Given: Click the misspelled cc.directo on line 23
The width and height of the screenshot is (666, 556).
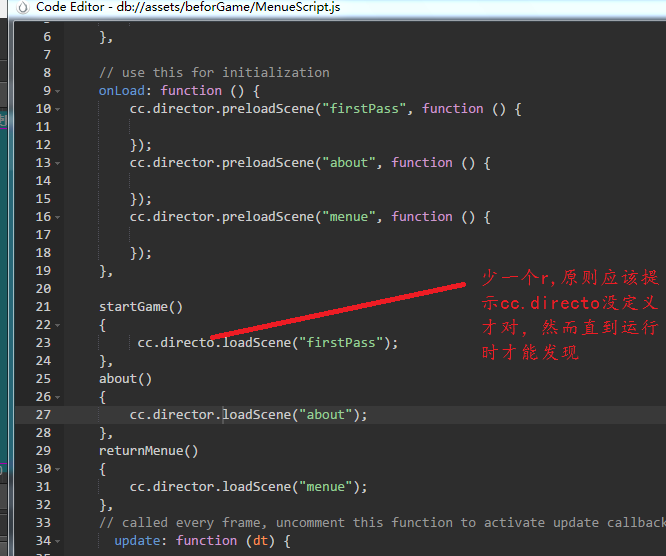Looking at the screenshot, I should tap(176, 342).
